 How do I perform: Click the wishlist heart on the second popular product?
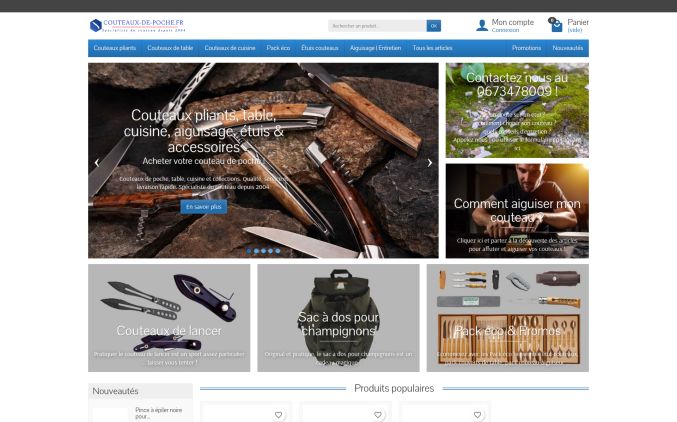378,415
